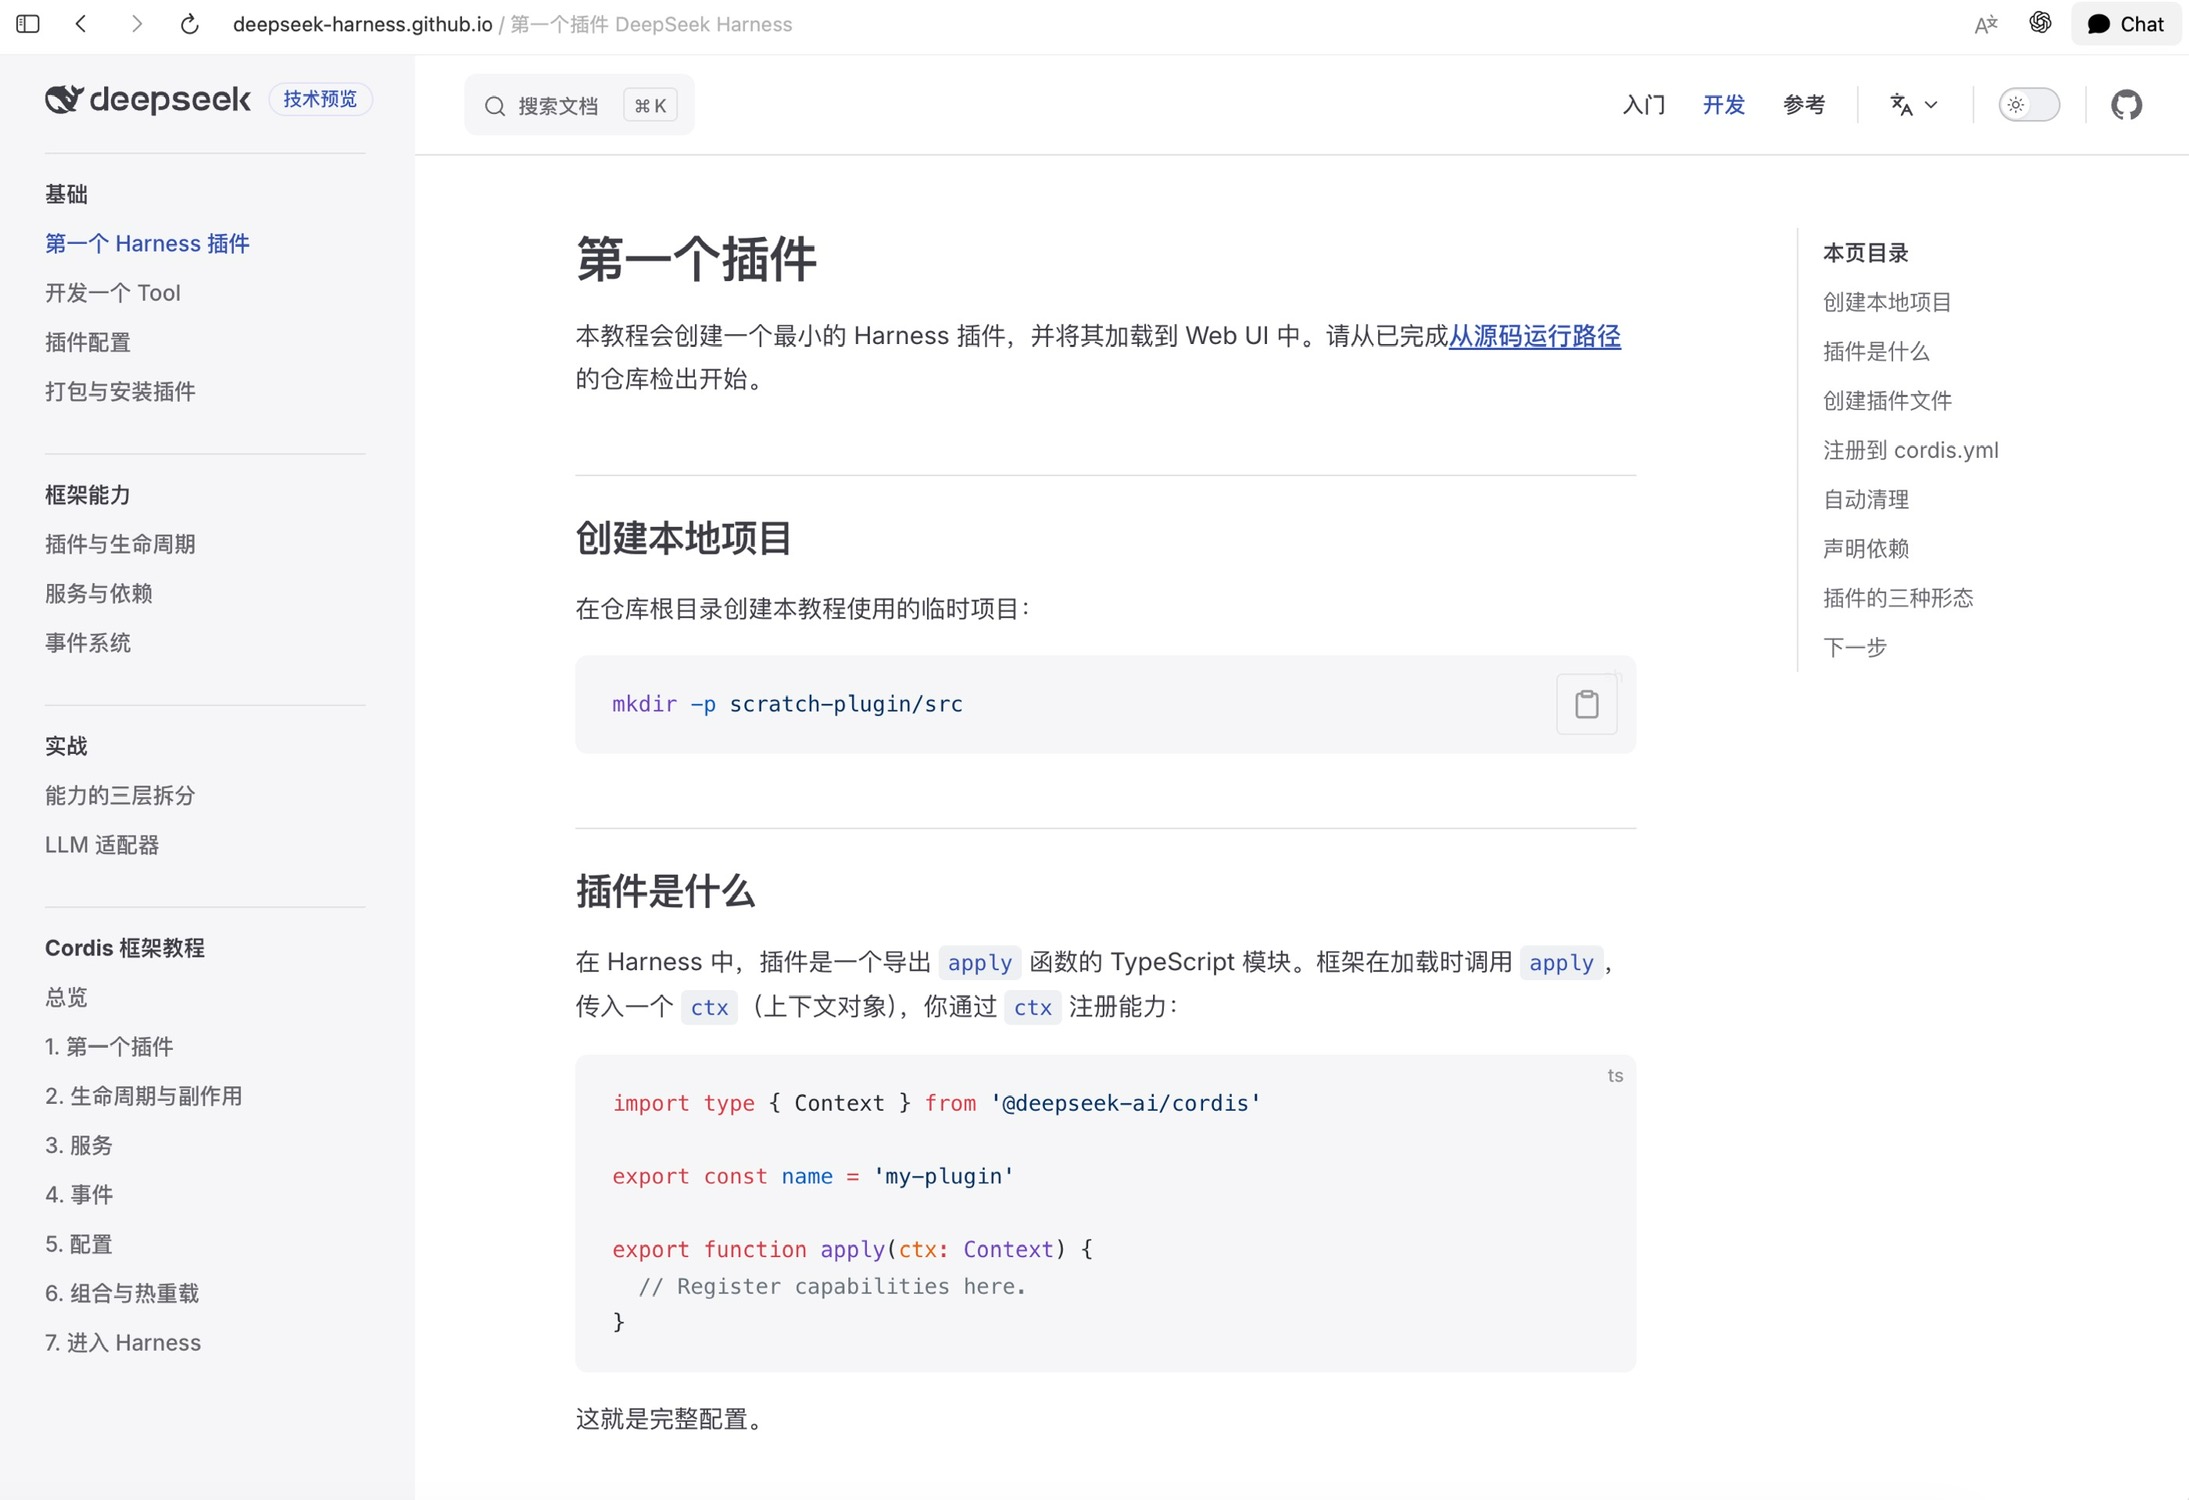Click the 'my-plugin' string in code
2189x1500 pixels.
[943, 1176]
